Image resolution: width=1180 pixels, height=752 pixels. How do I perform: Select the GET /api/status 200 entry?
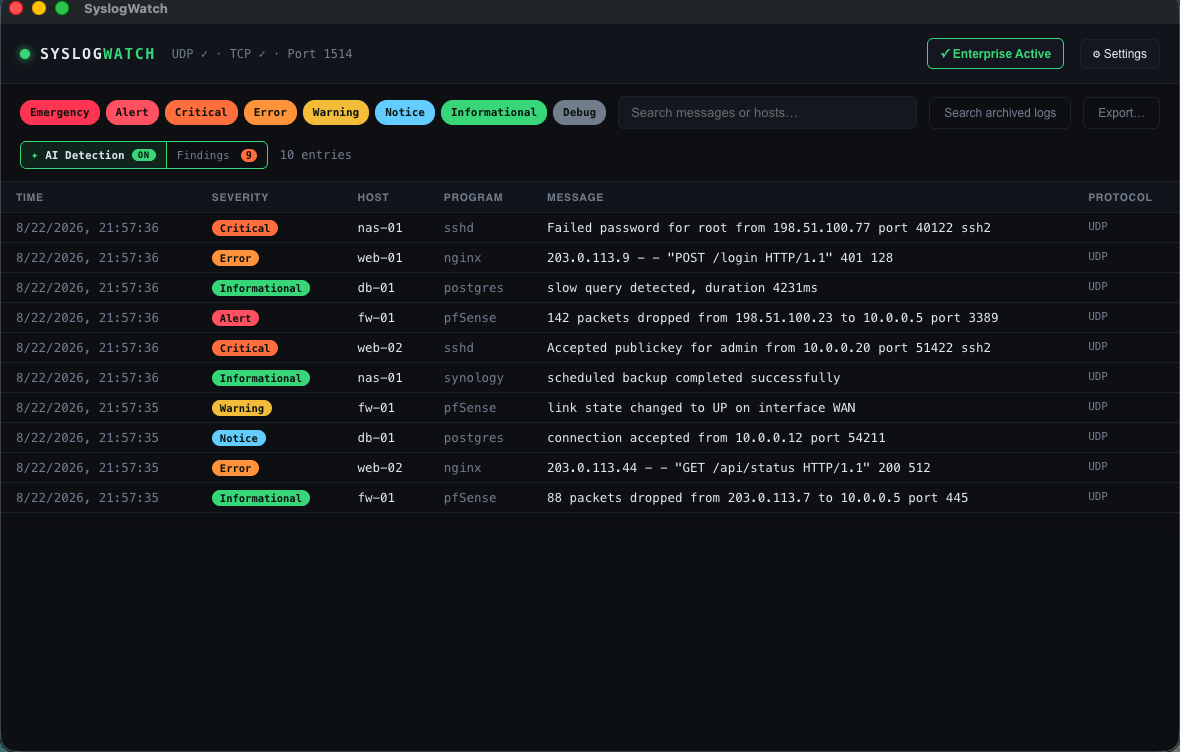click(590, 467)
